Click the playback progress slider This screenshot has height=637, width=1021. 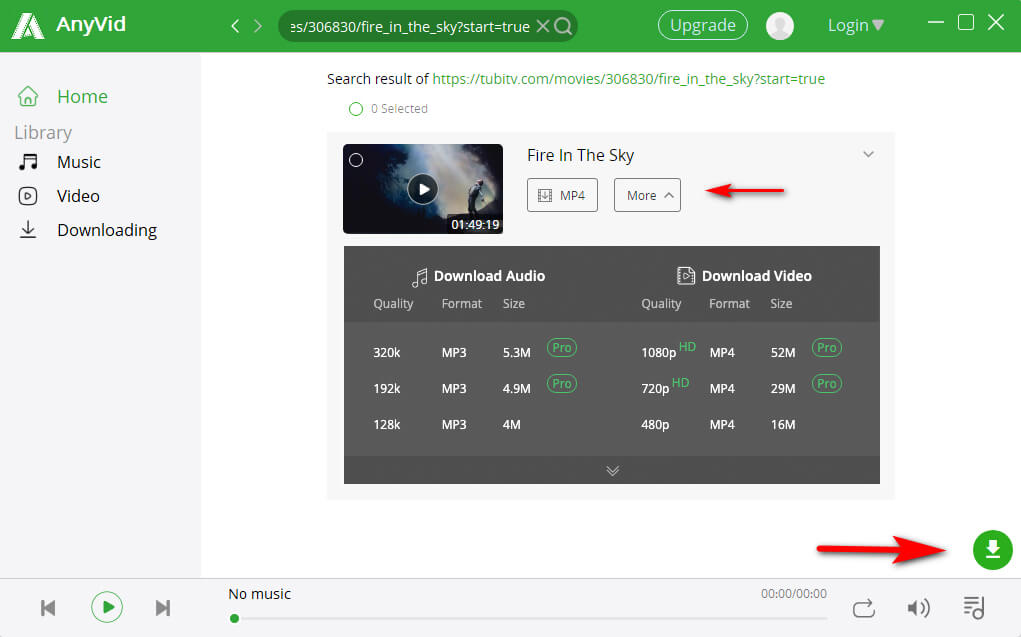pos(528,618)
